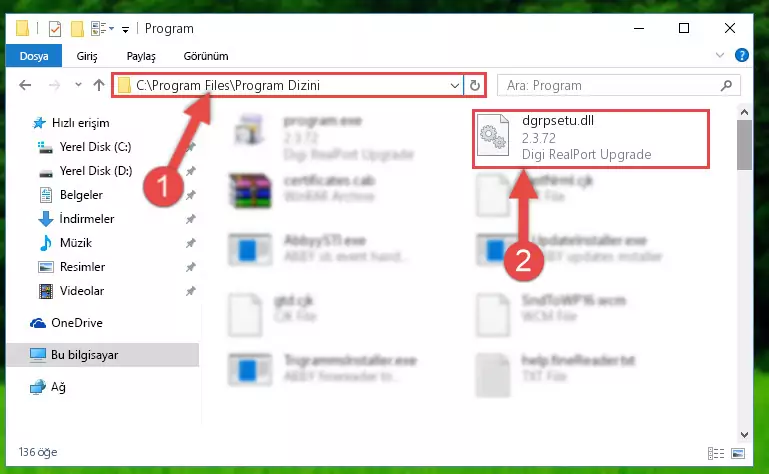
Task: Open the Dosya menu tab
Action: tap(34, 56)
